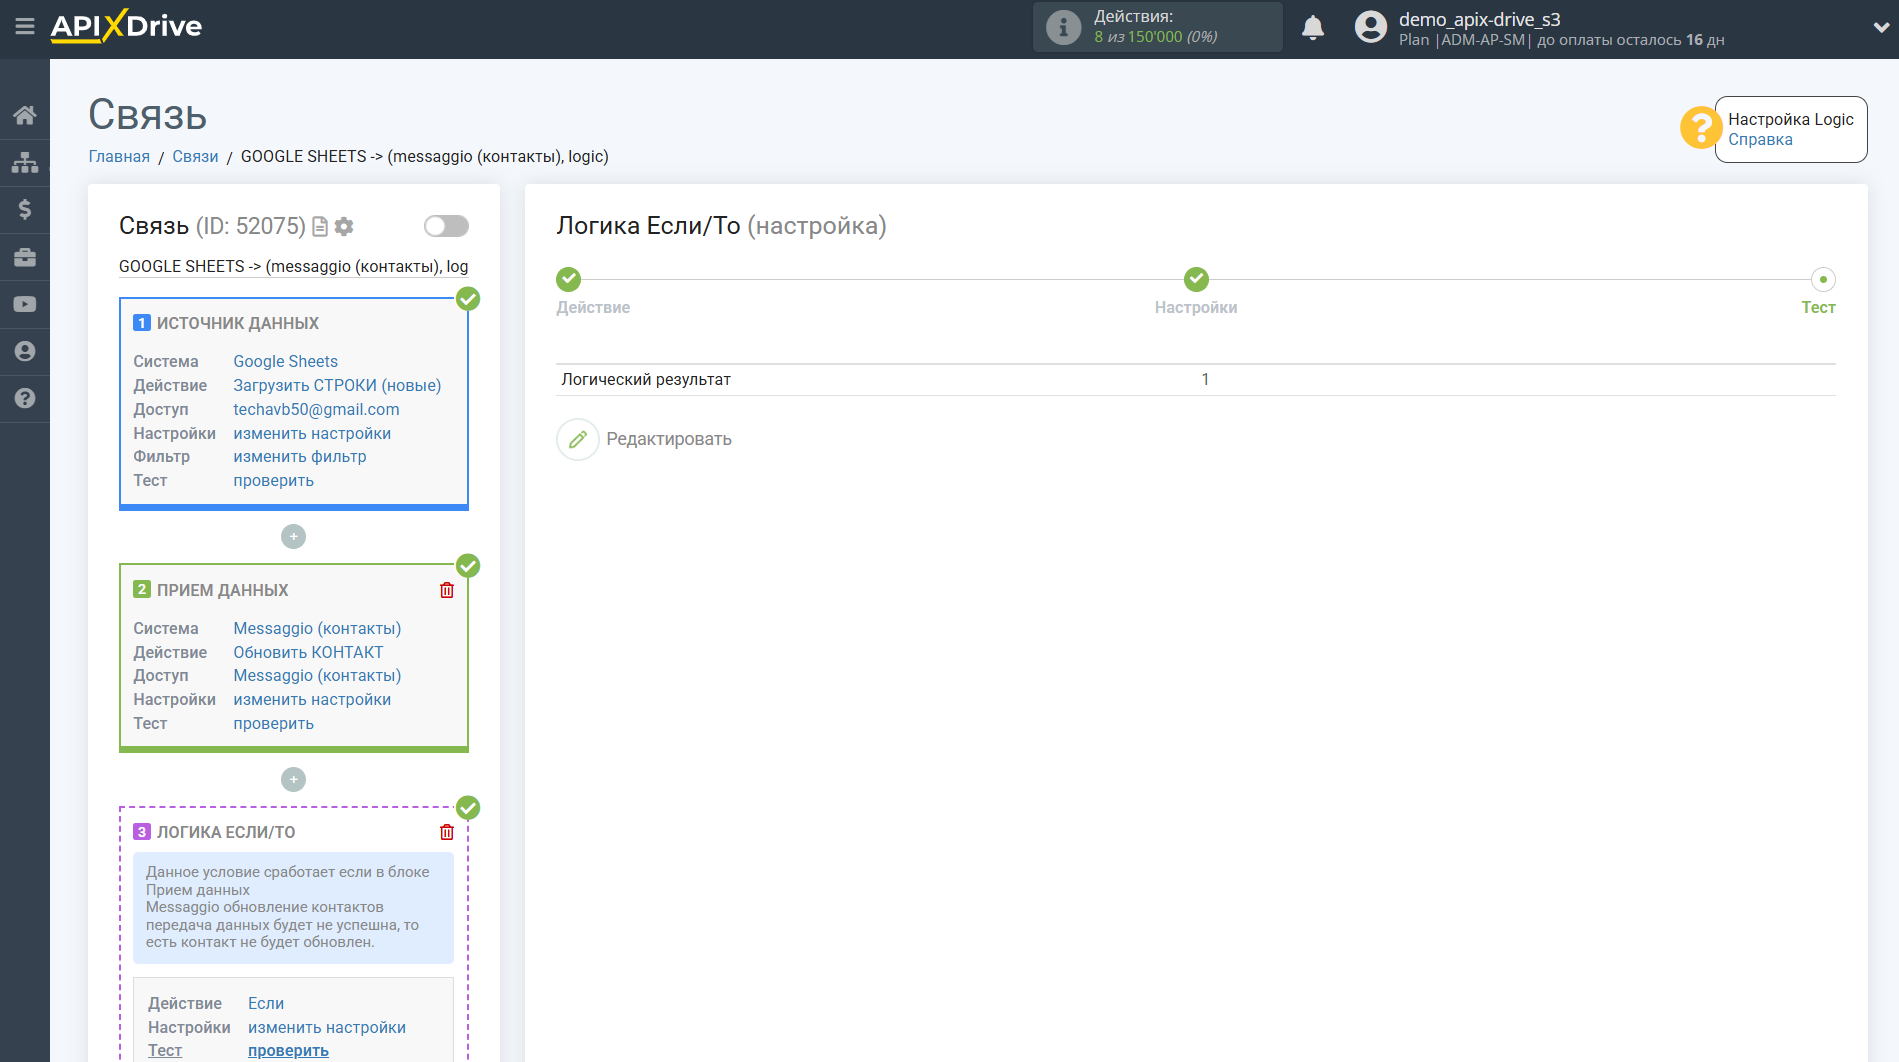
Task: Go to the Настройки step
Action: tap(1196, 280)
